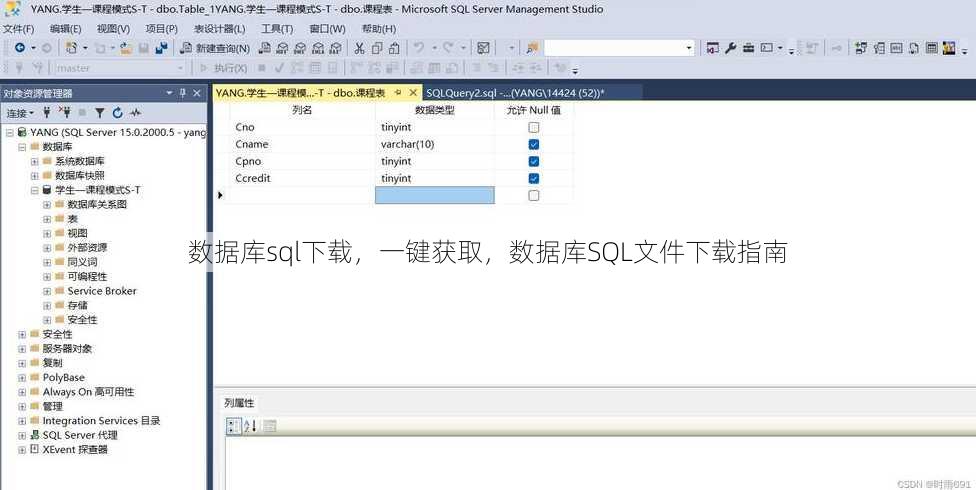Click the wrench Properties window icon
This screenshot has width=976, height=490.
(x=731, y=48)
